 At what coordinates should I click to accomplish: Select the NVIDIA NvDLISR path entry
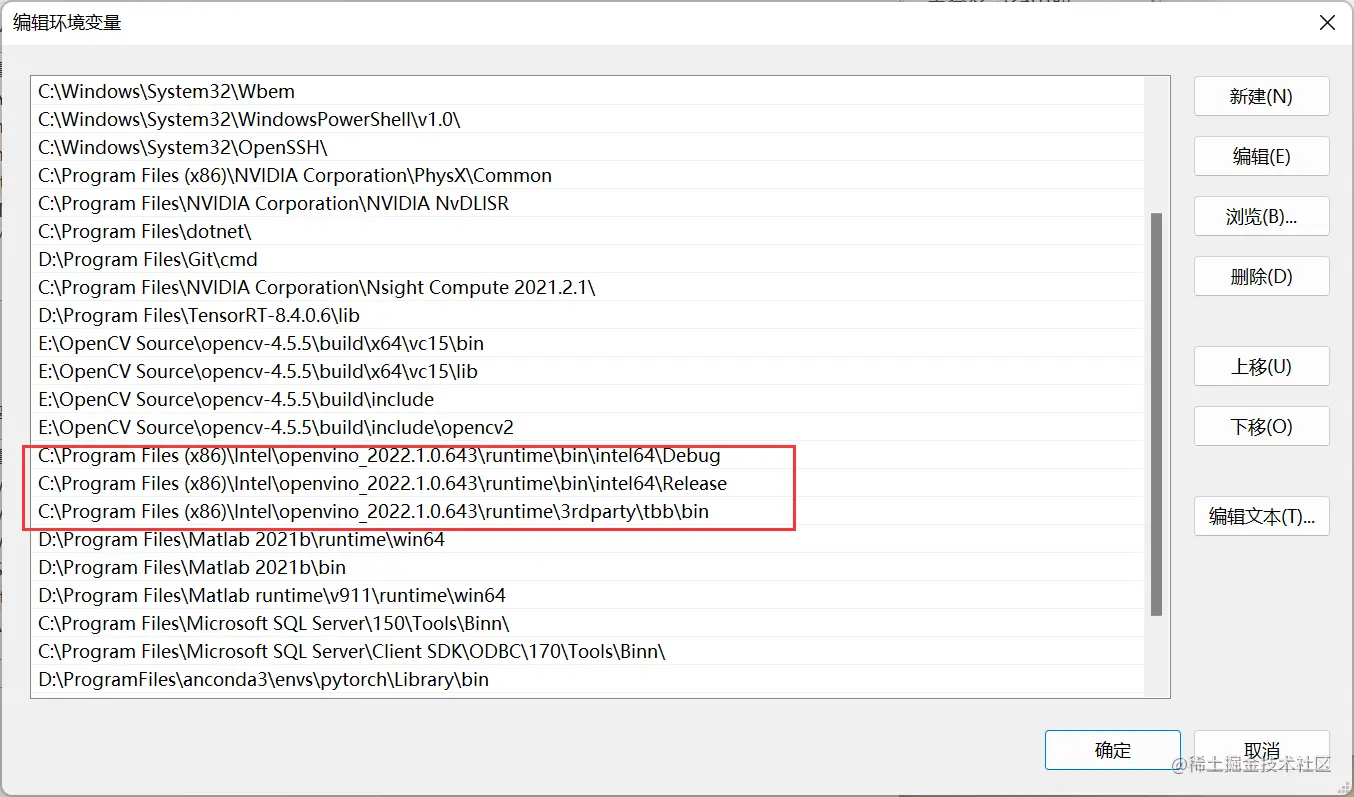(587, 203)
